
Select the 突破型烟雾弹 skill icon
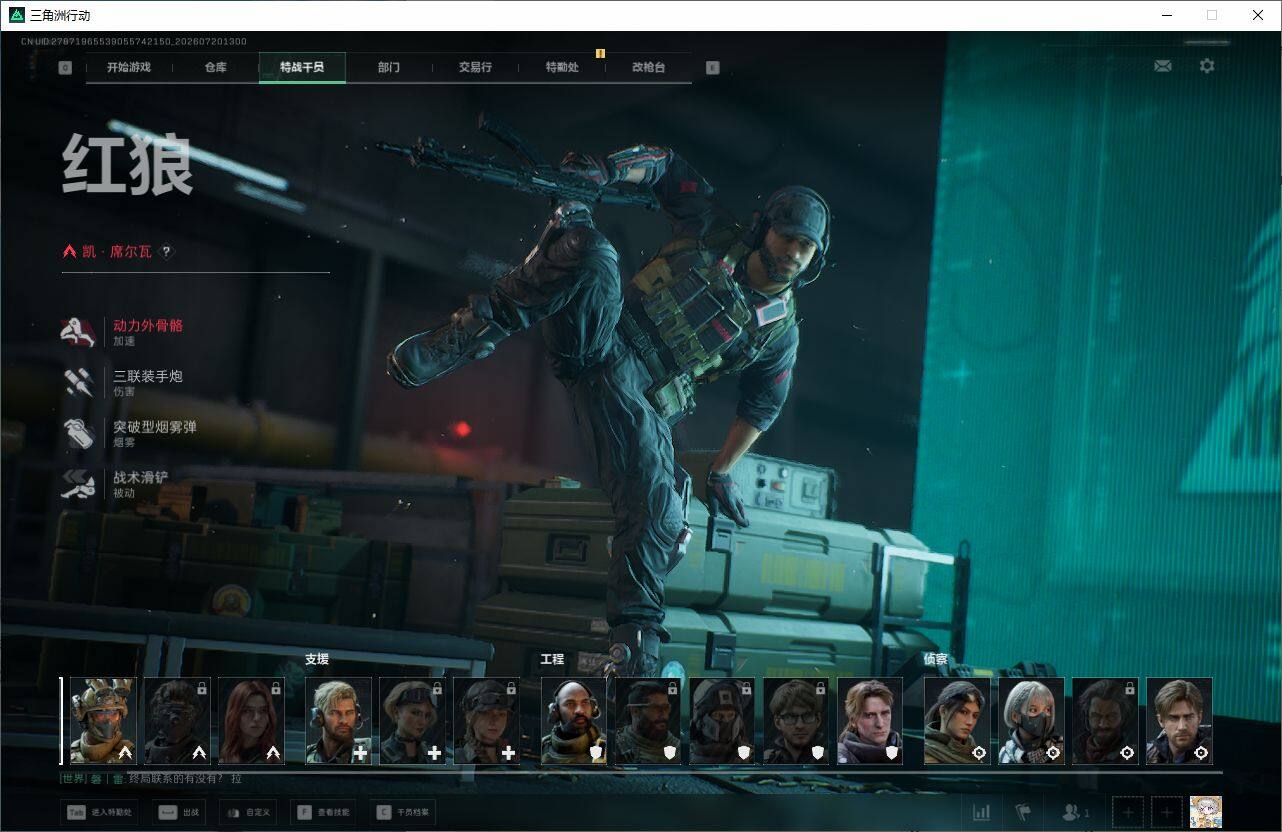click(78, 433)
